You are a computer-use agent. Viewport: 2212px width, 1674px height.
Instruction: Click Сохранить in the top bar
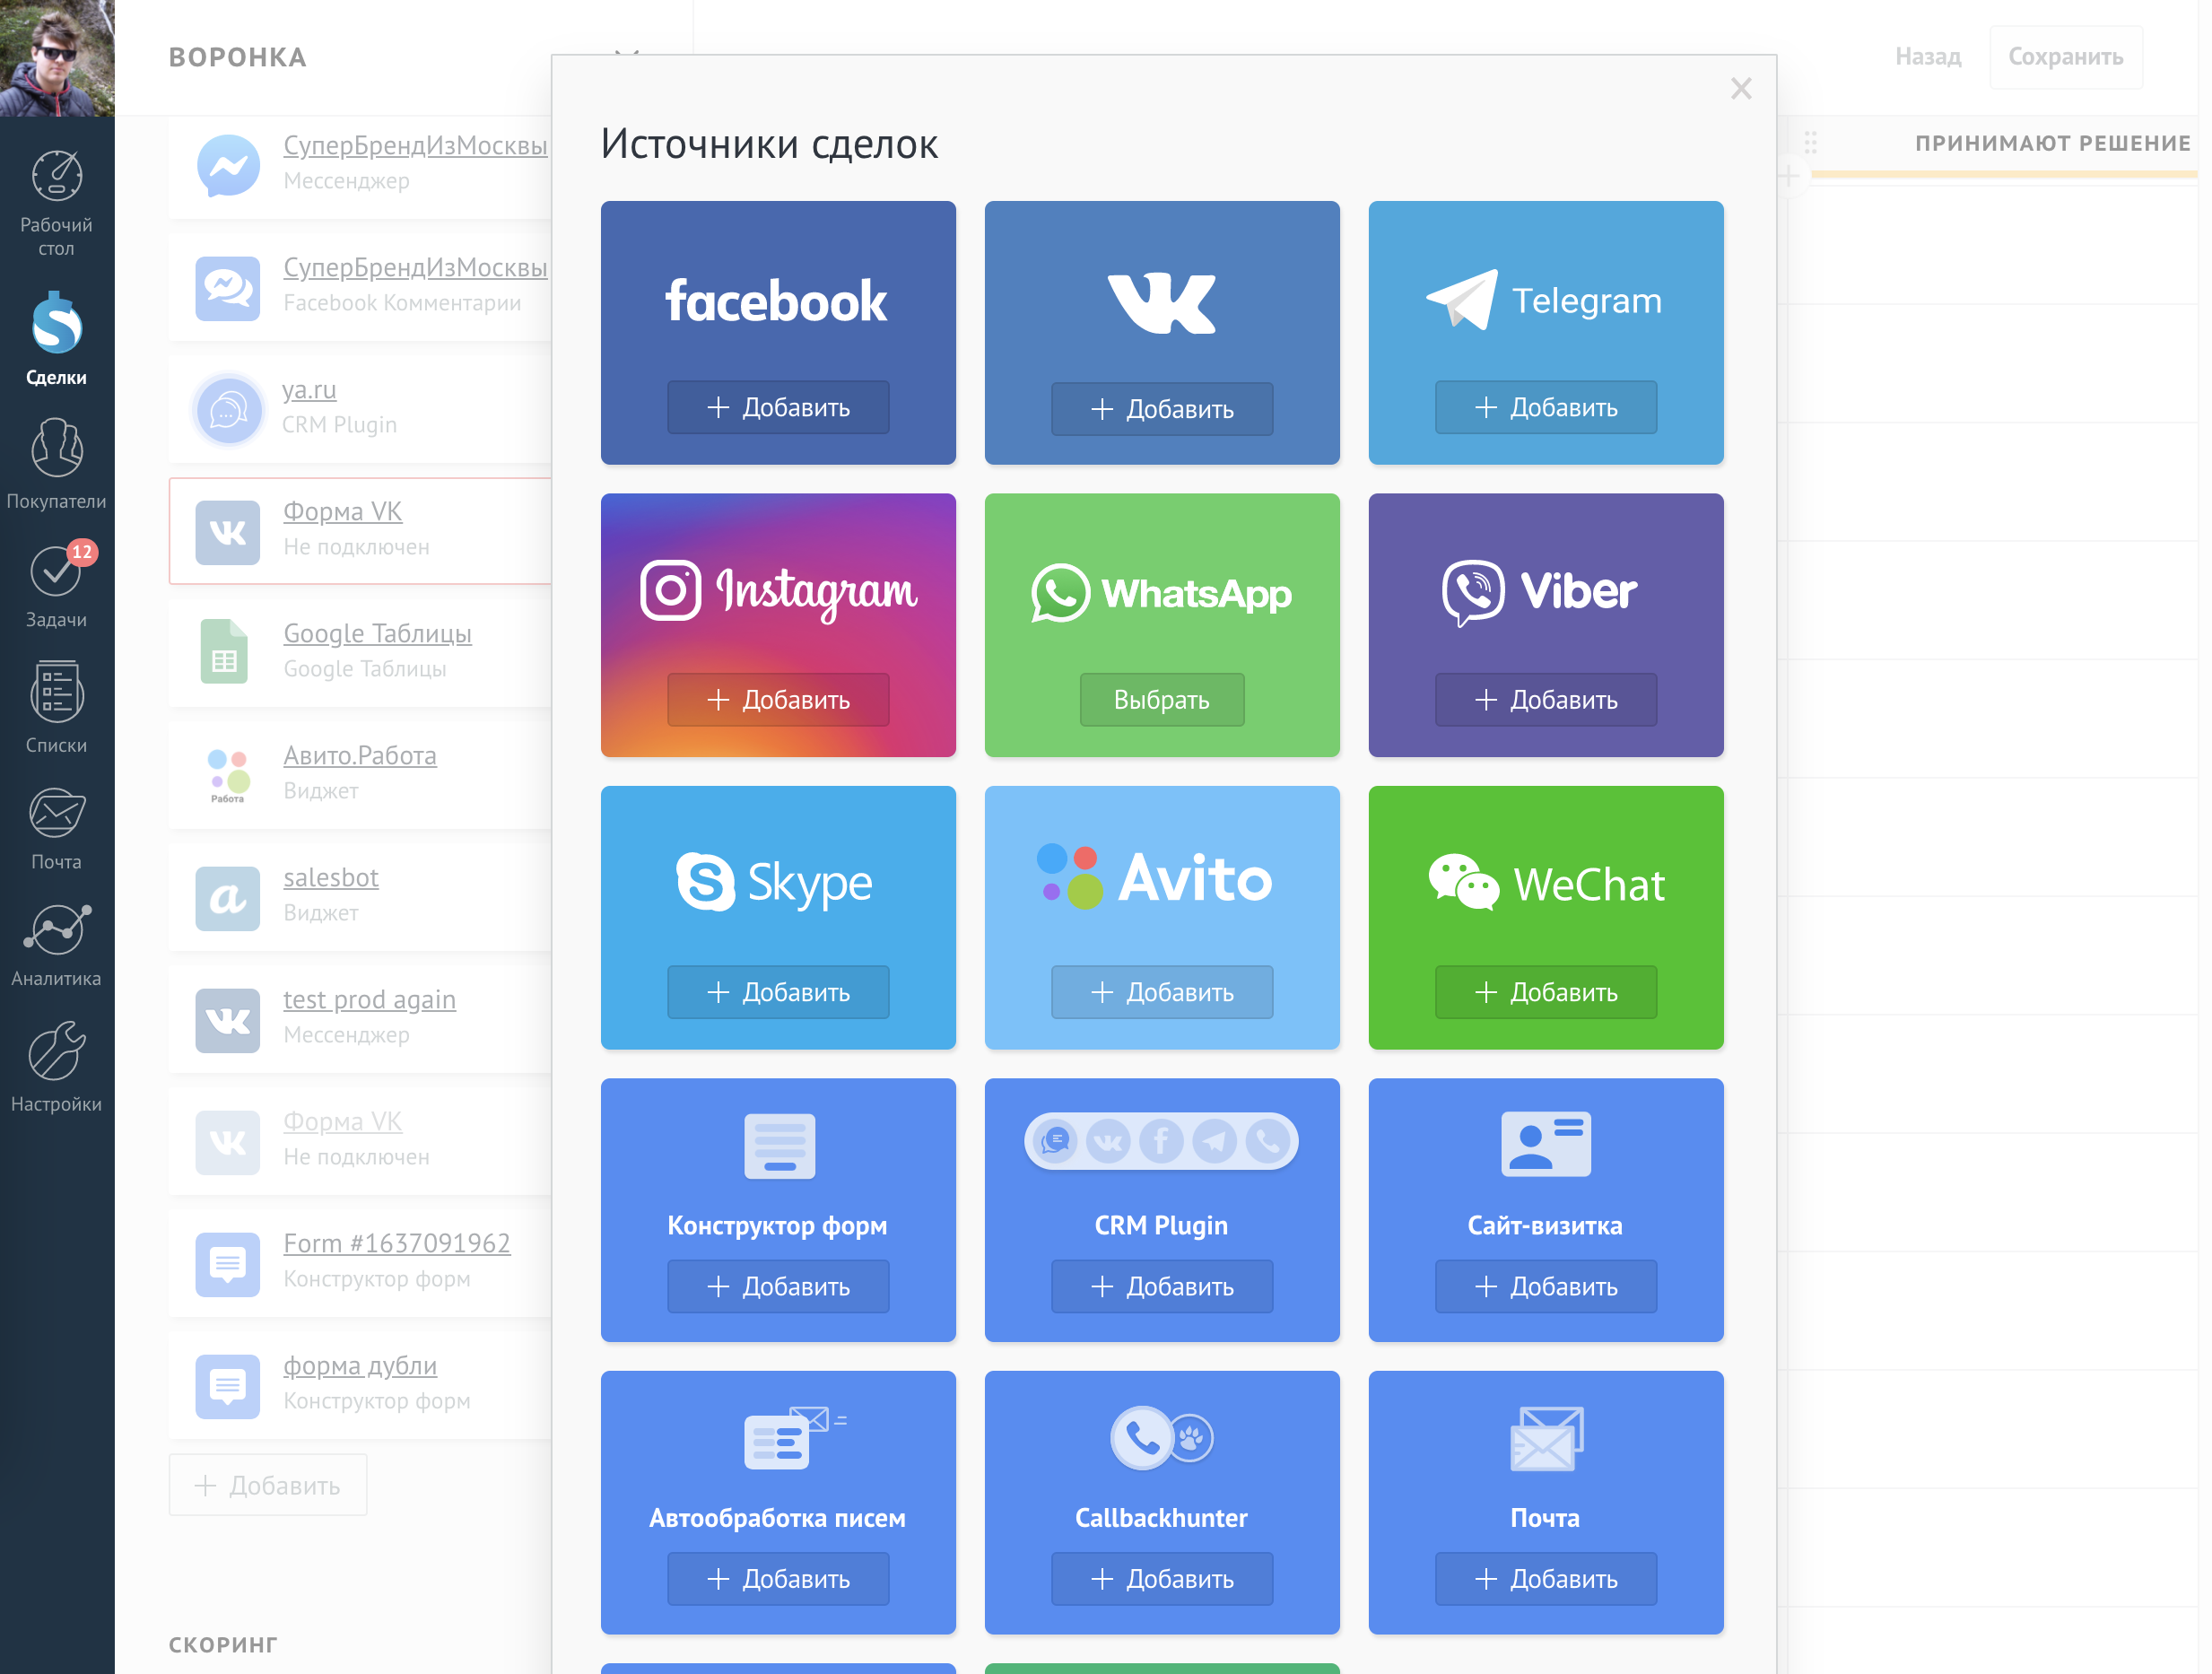point(2066,57)
